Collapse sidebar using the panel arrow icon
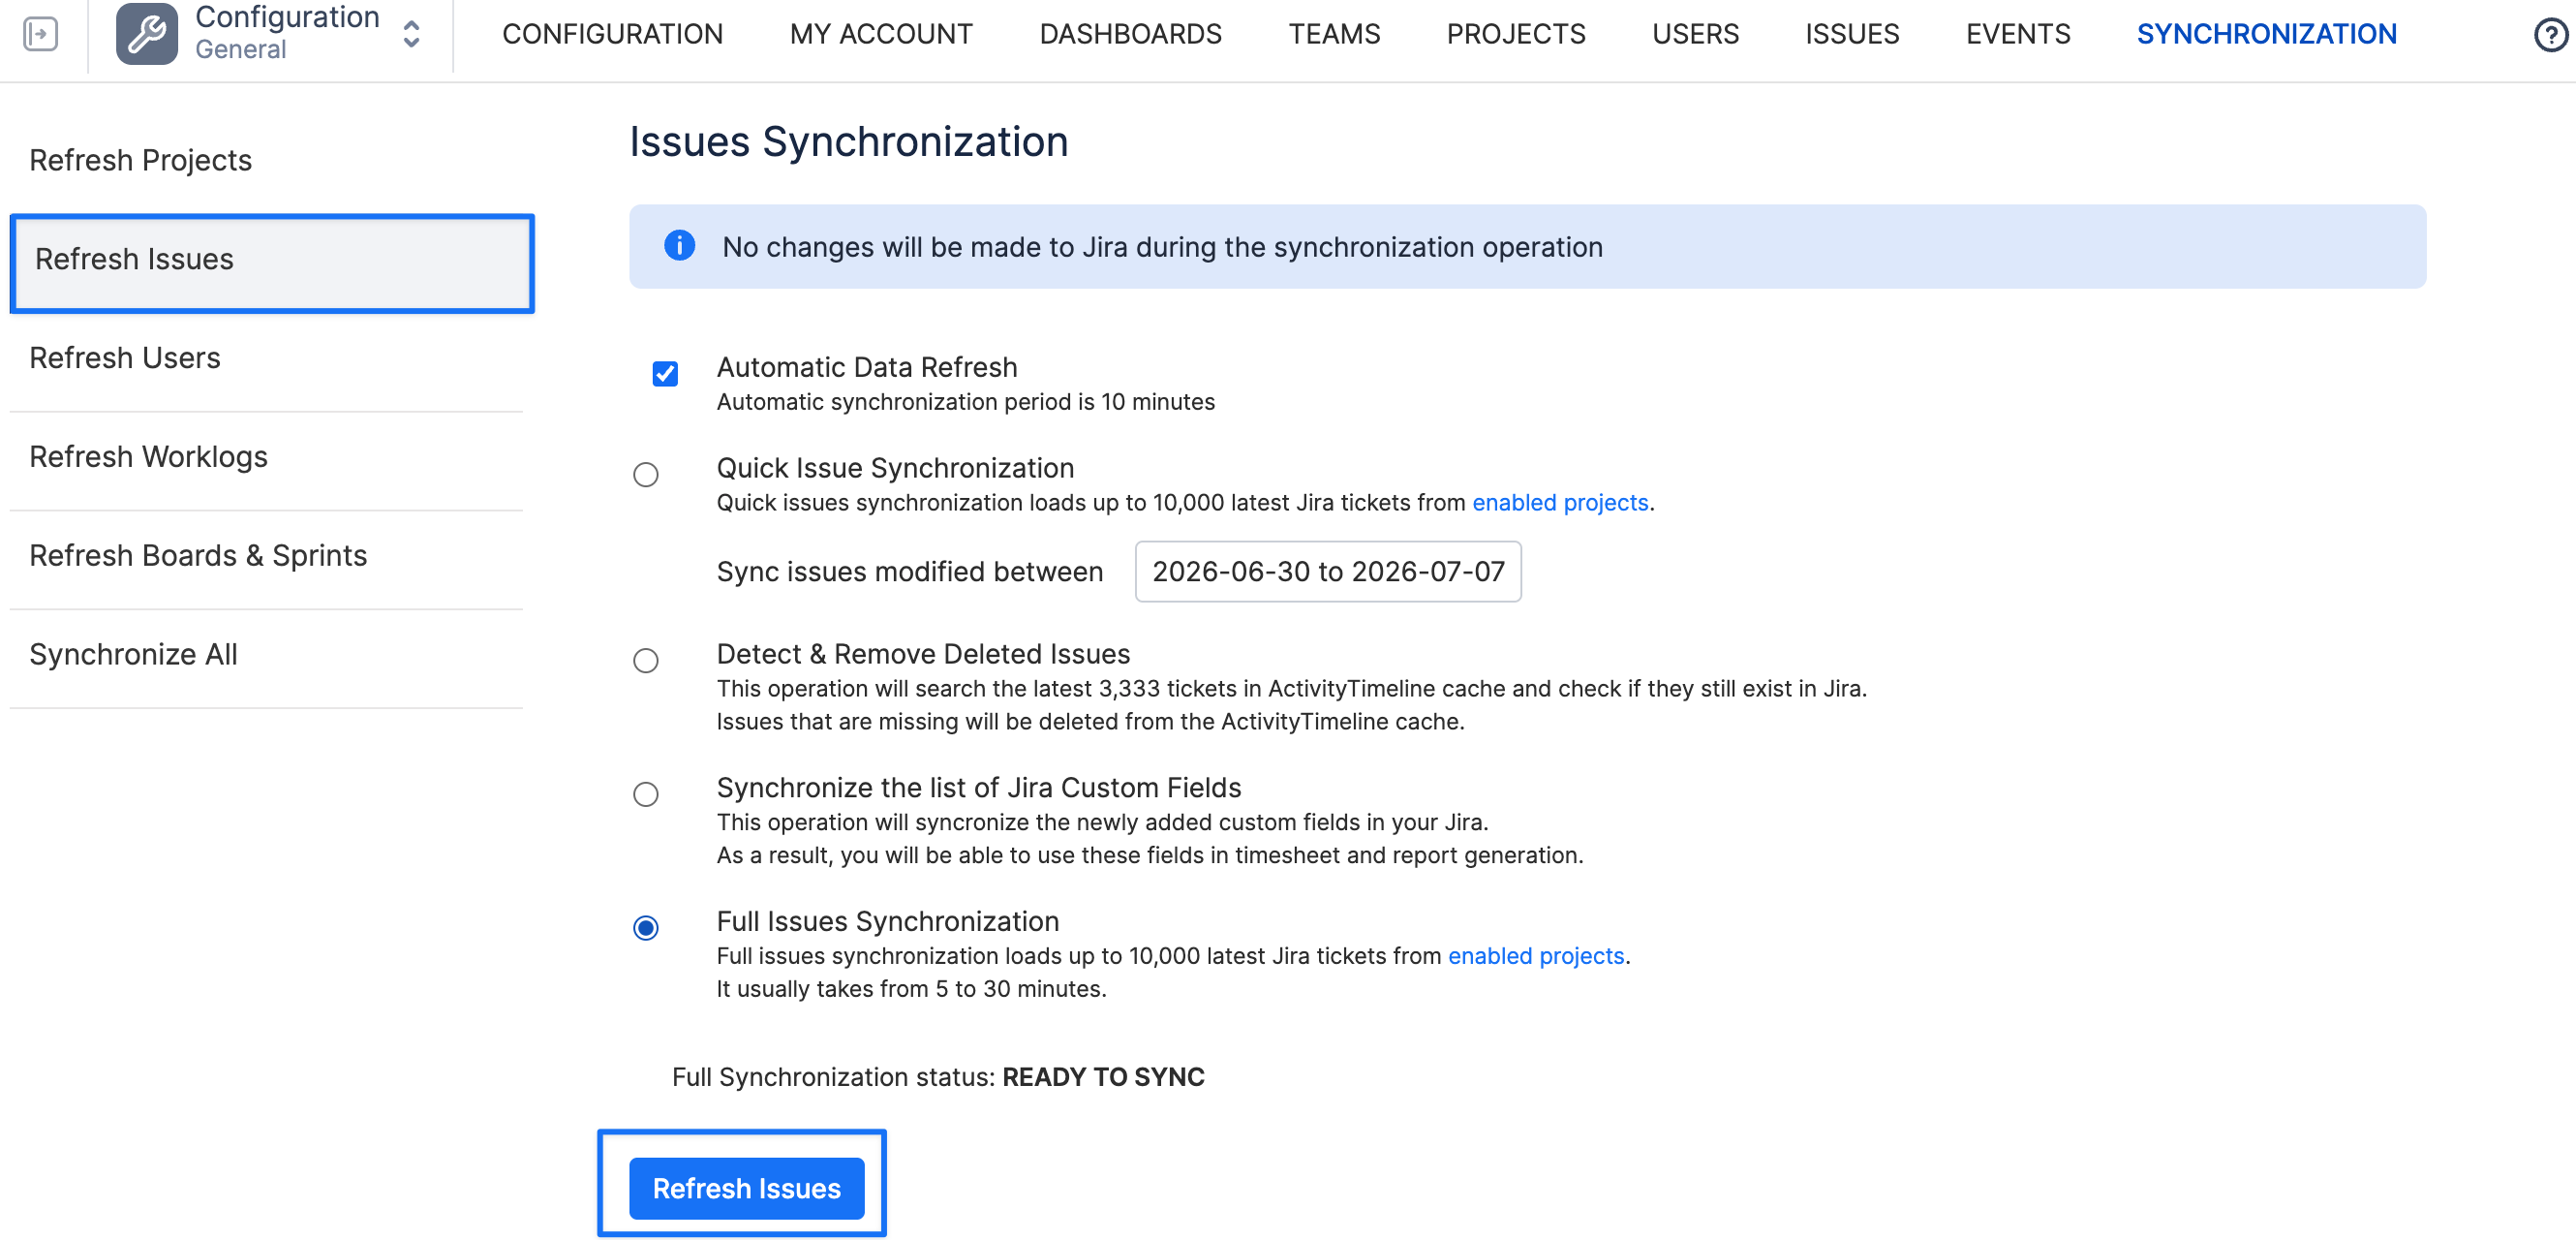 point(40,34)
